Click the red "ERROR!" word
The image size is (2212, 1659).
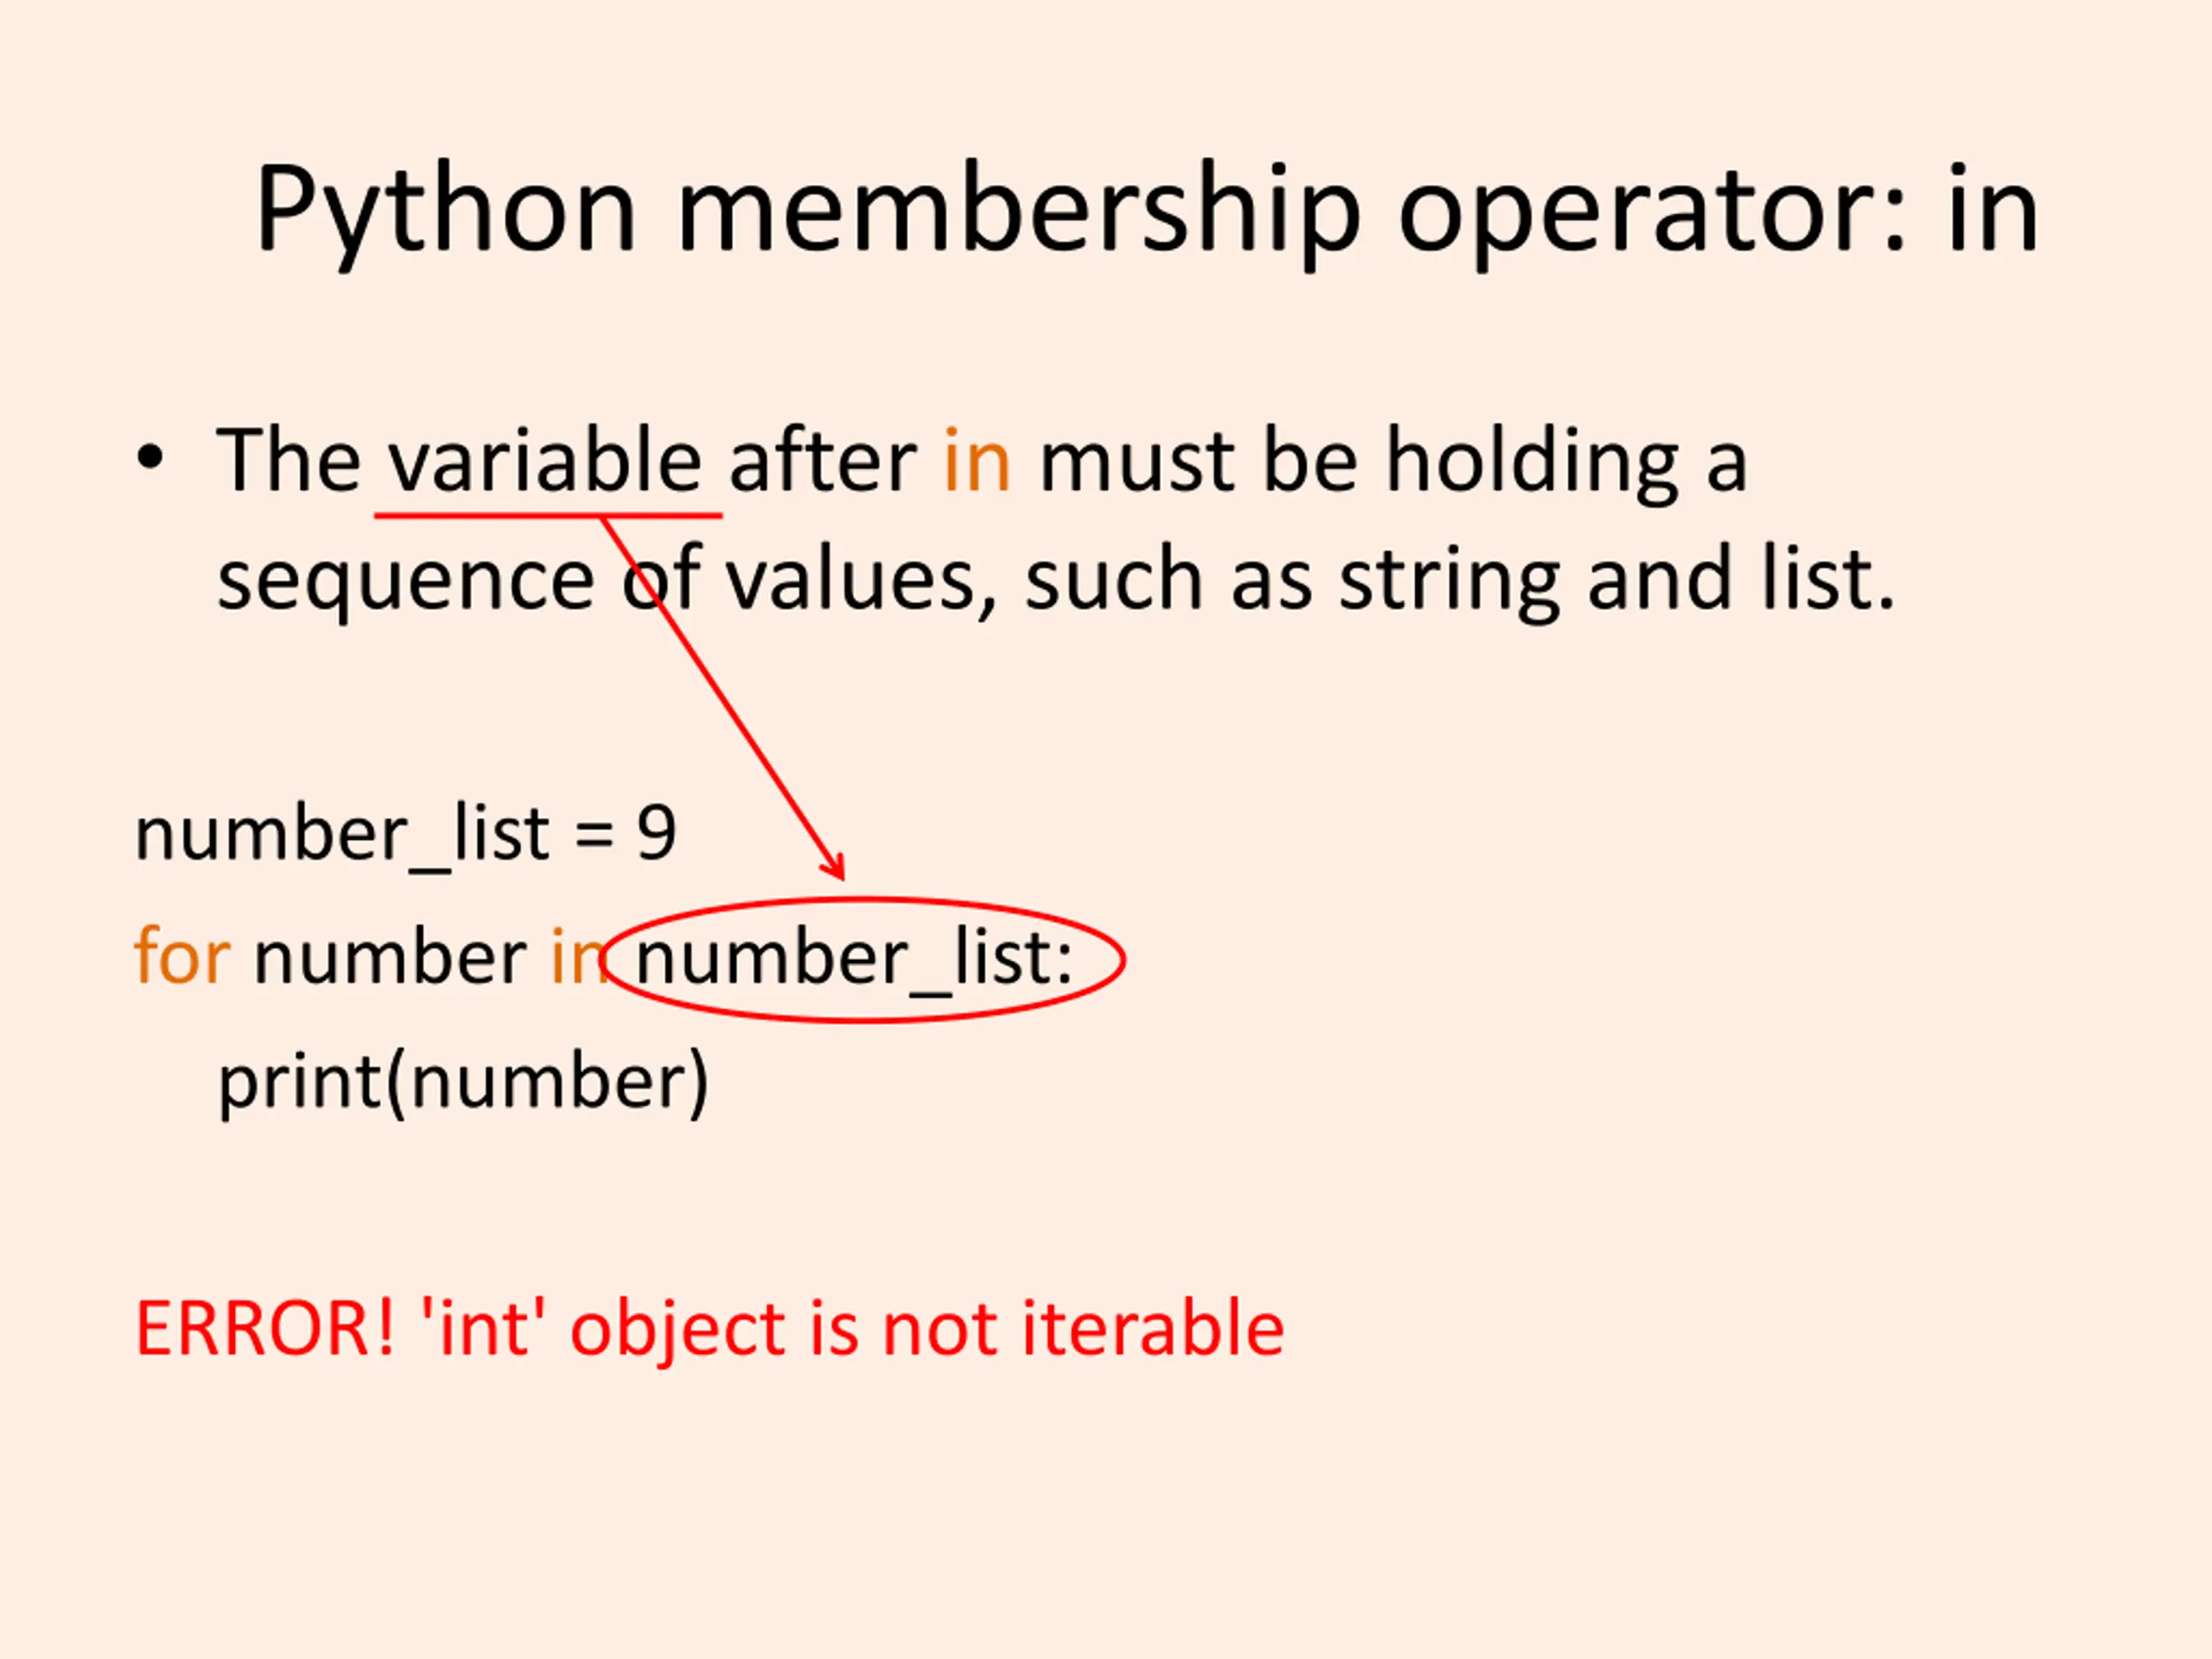pyautogui.click(x=264, y=1329)
